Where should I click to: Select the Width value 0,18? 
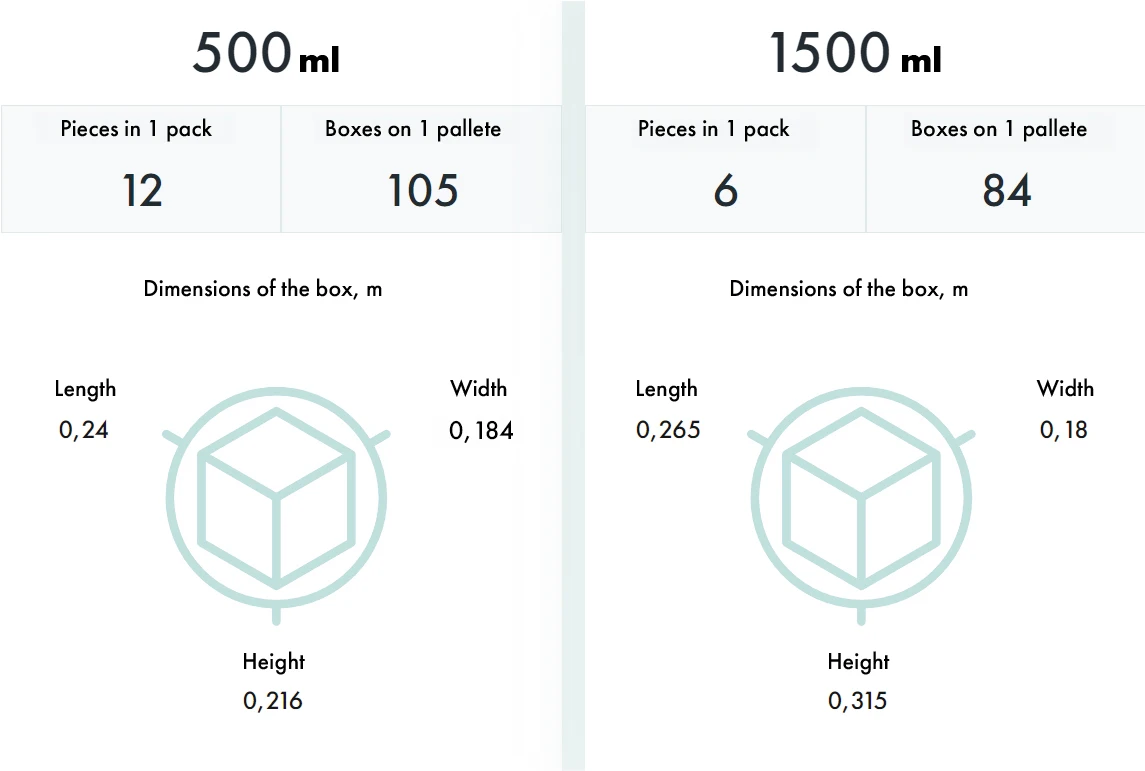pos(1064,430)
